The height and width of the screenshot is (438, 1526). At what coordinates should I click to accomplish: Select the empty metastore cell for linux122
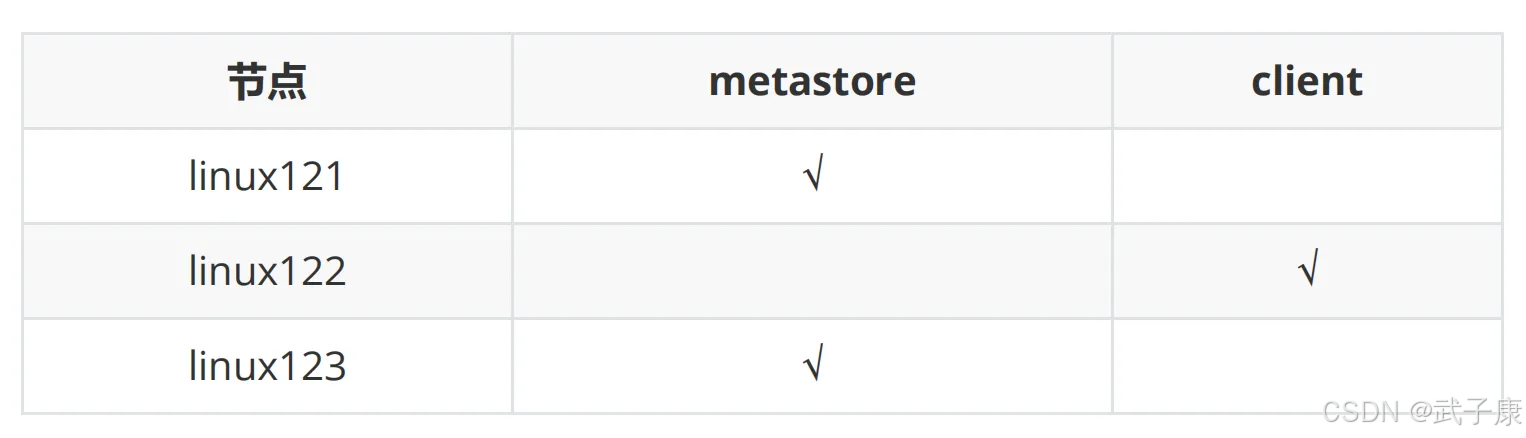click(812, 271)
